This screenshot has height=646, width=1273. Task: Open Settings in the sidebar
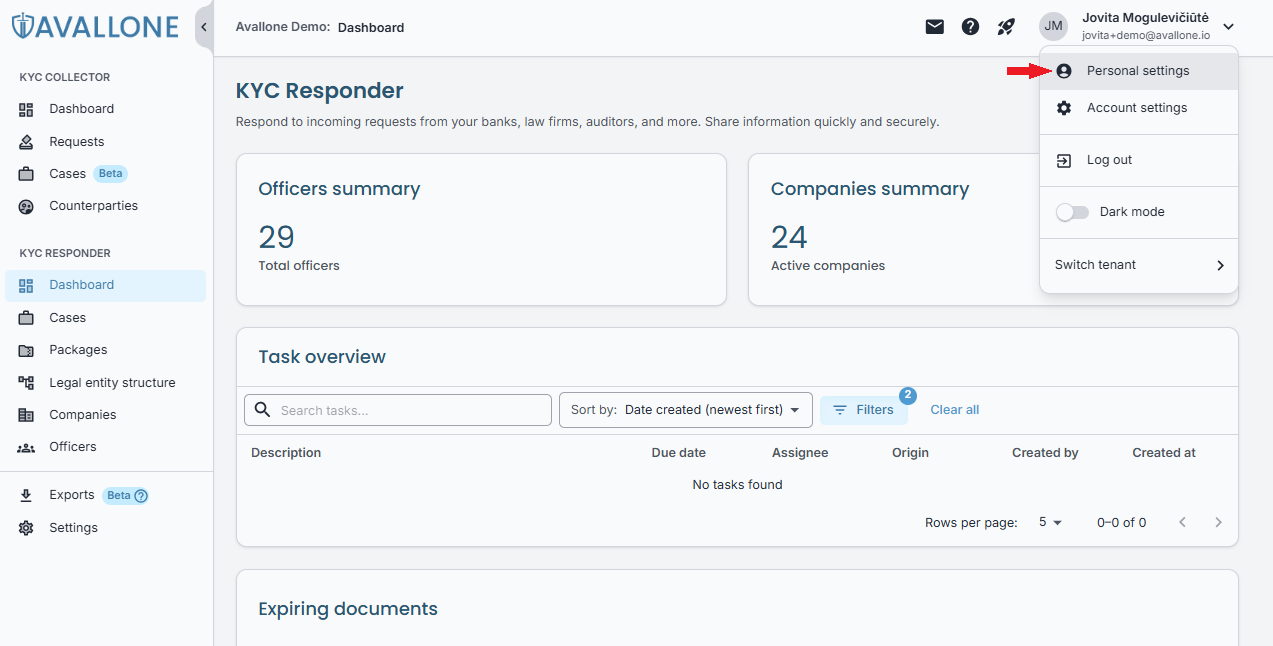[x=106, y=528]
